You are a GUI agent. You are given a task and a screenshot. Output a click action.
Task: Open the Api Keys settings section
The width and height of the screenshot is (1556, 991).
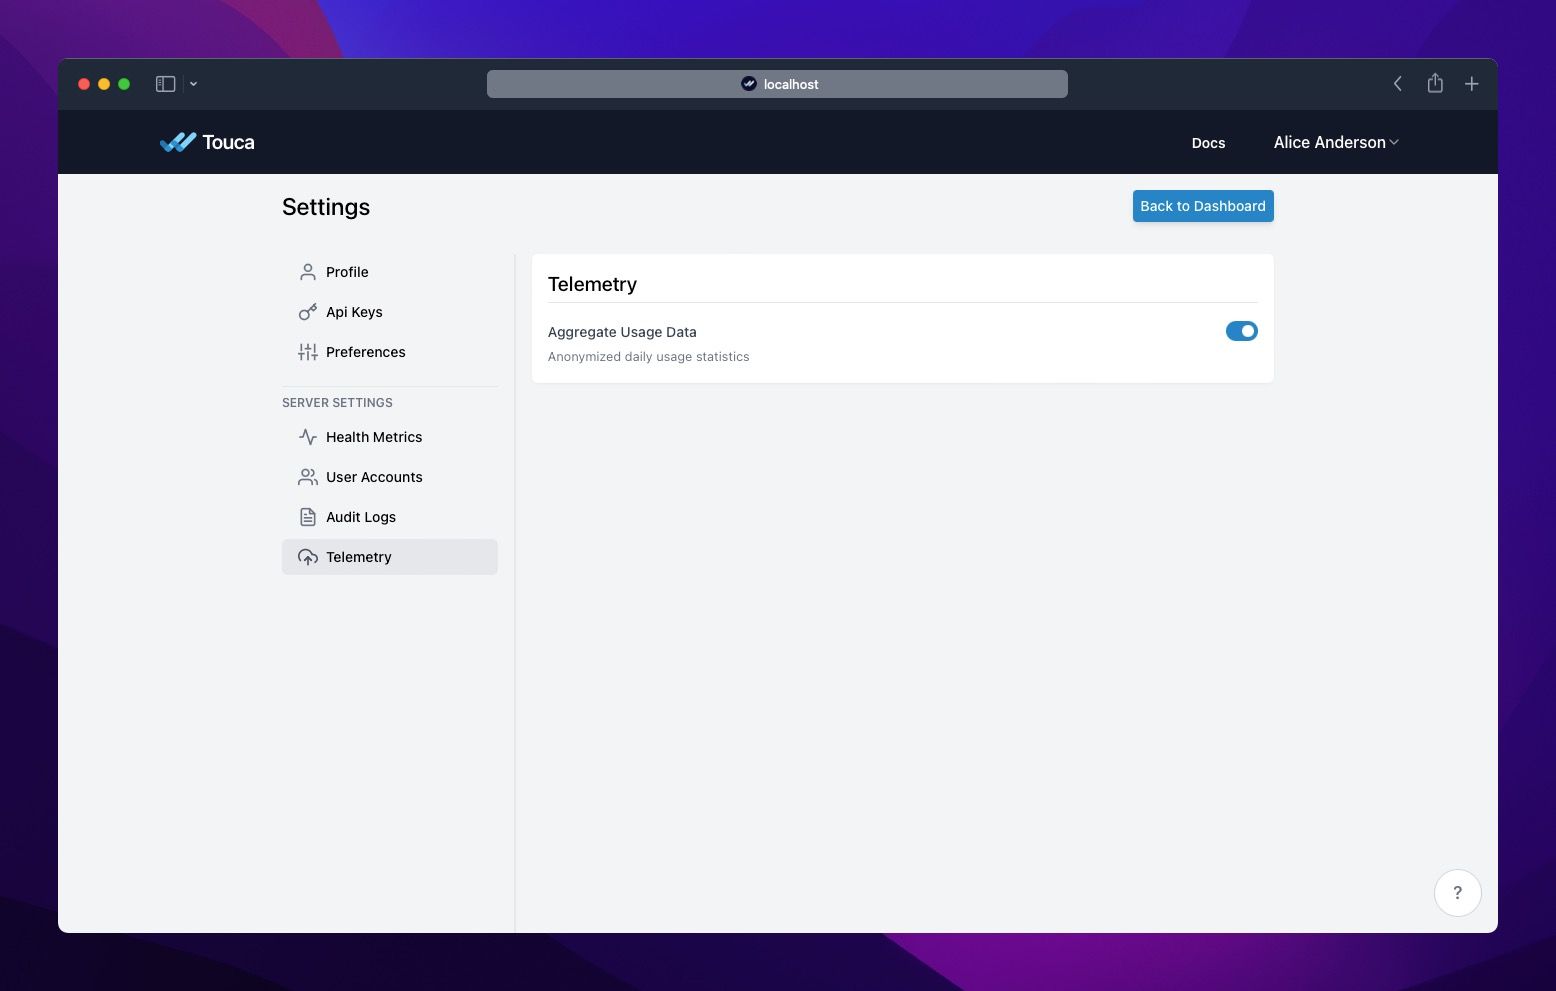pyautogui.click(x=390, y=312)
